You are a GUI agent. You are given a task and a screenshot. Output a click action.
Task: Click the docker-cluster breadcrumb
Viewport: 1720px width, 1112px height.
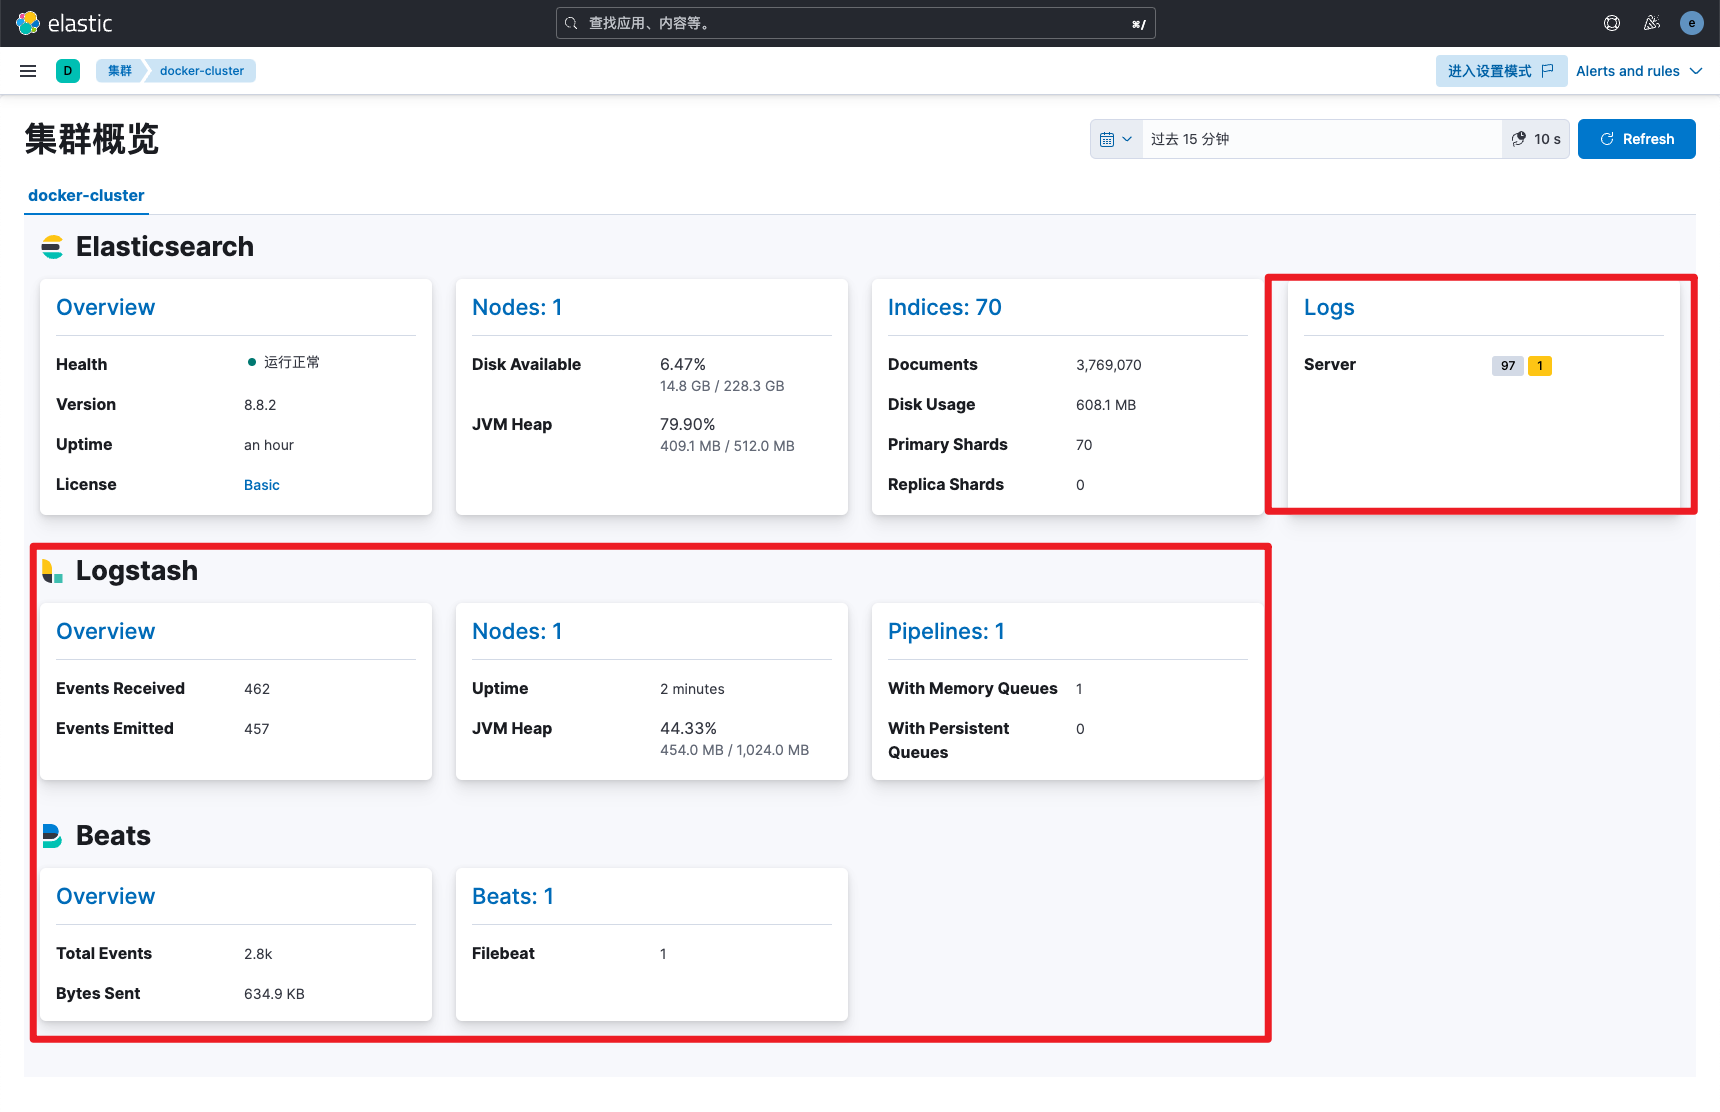202,71
